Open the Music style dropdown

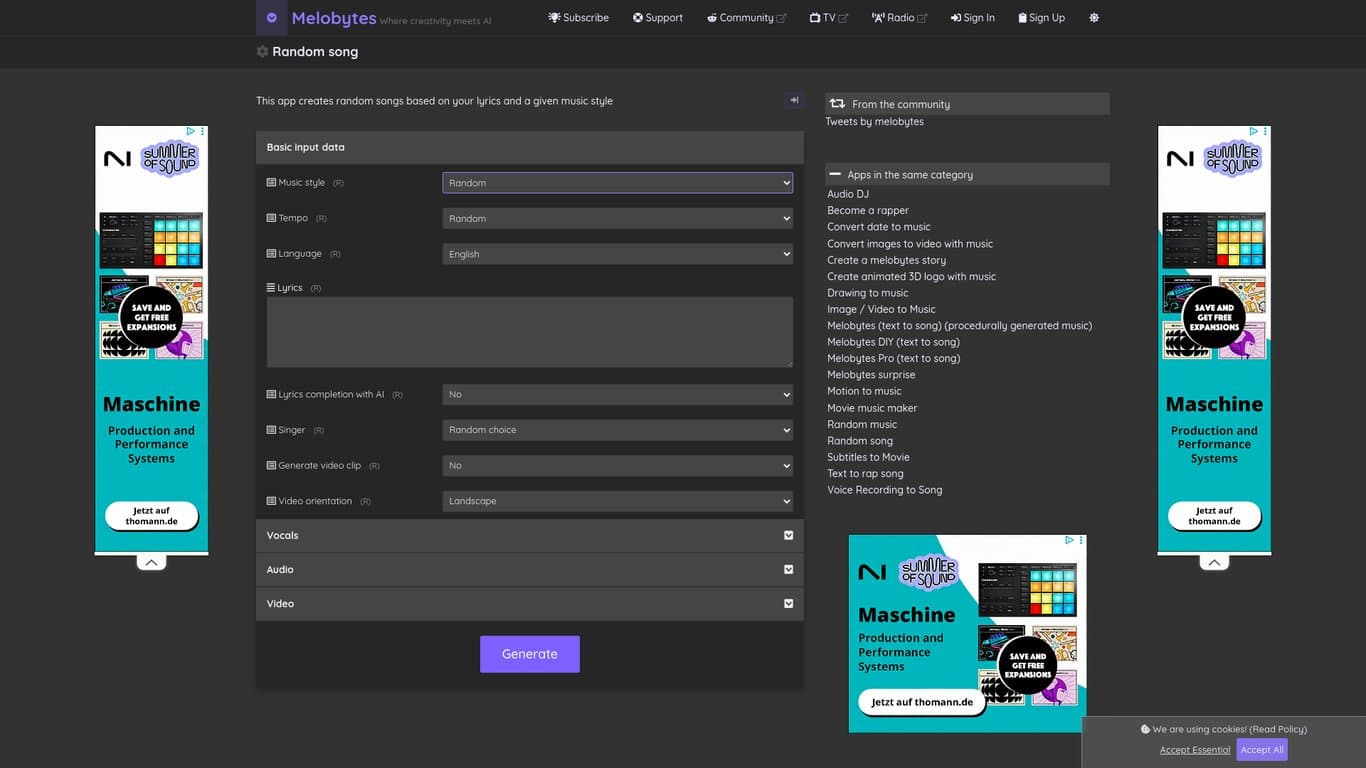[617, 183]
